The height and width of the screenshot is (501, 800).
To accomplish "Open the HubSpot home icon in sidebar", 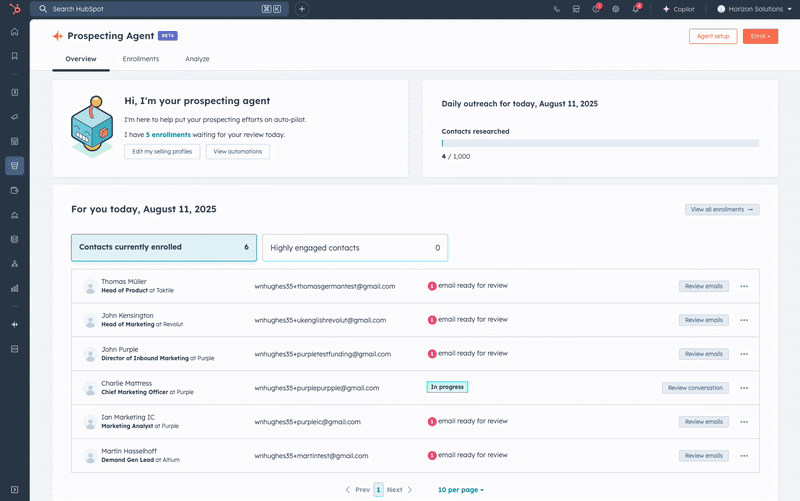I will [14, 31].
